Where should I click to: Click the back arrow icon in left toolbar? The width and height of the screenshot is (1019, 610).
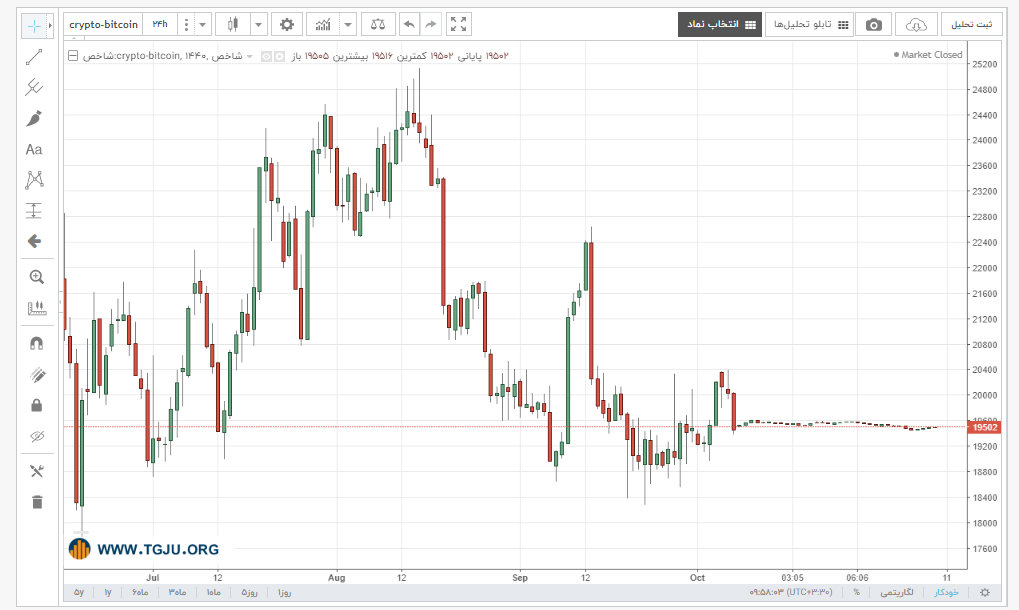point(34,242)
